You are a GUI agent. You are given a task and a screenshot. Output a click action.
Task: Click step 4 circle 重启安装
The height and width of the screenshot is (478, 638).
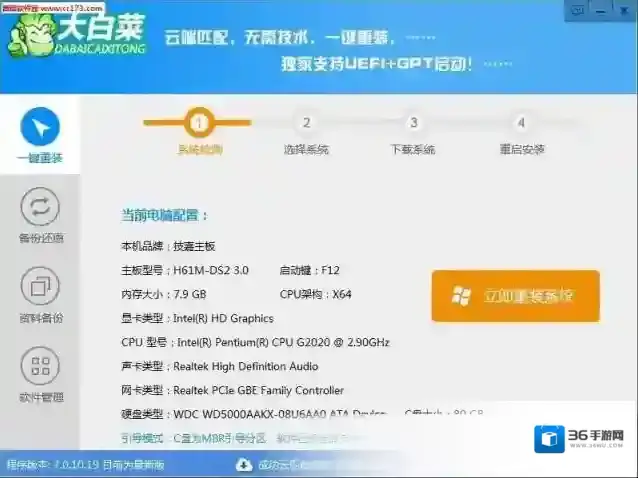(x=521, y=122)
